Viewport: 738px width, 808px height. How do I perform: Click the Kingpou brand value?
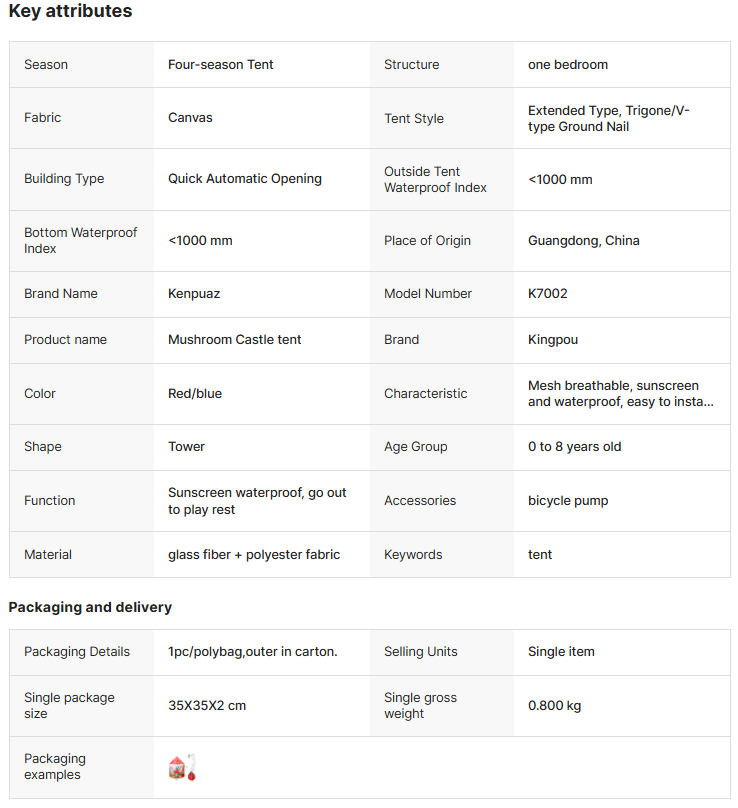coord(553,340)
